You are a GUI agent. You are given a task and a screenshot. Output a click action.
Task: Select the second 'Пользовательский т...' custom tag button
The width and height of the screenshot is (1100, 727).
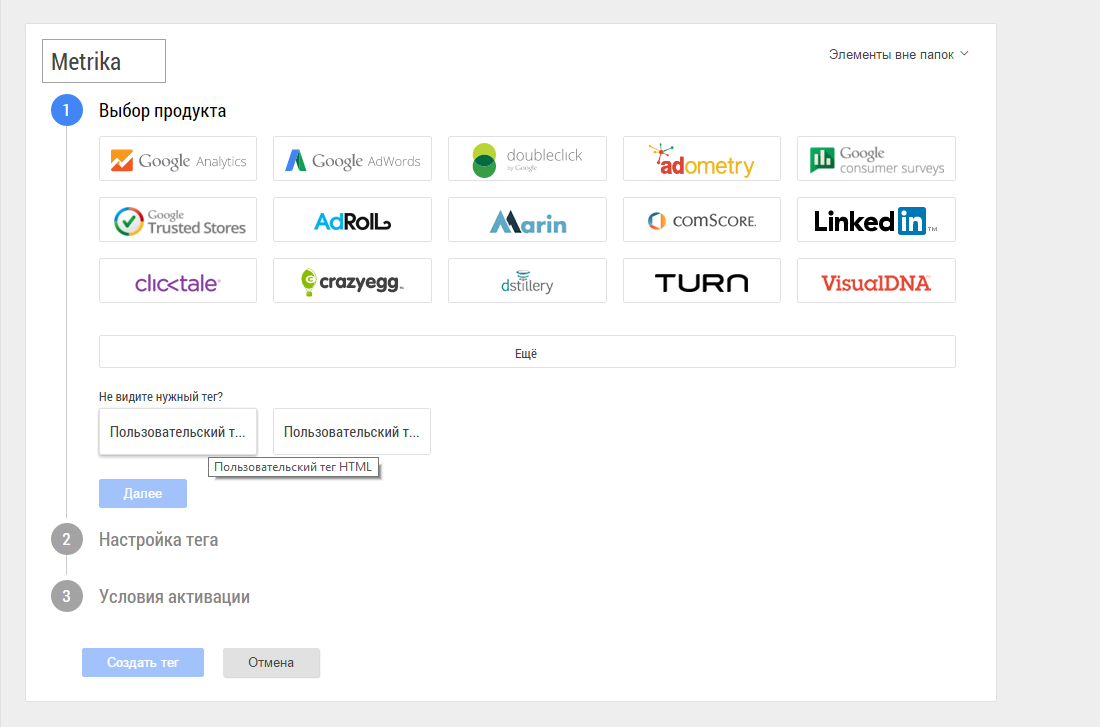(351, 432)
